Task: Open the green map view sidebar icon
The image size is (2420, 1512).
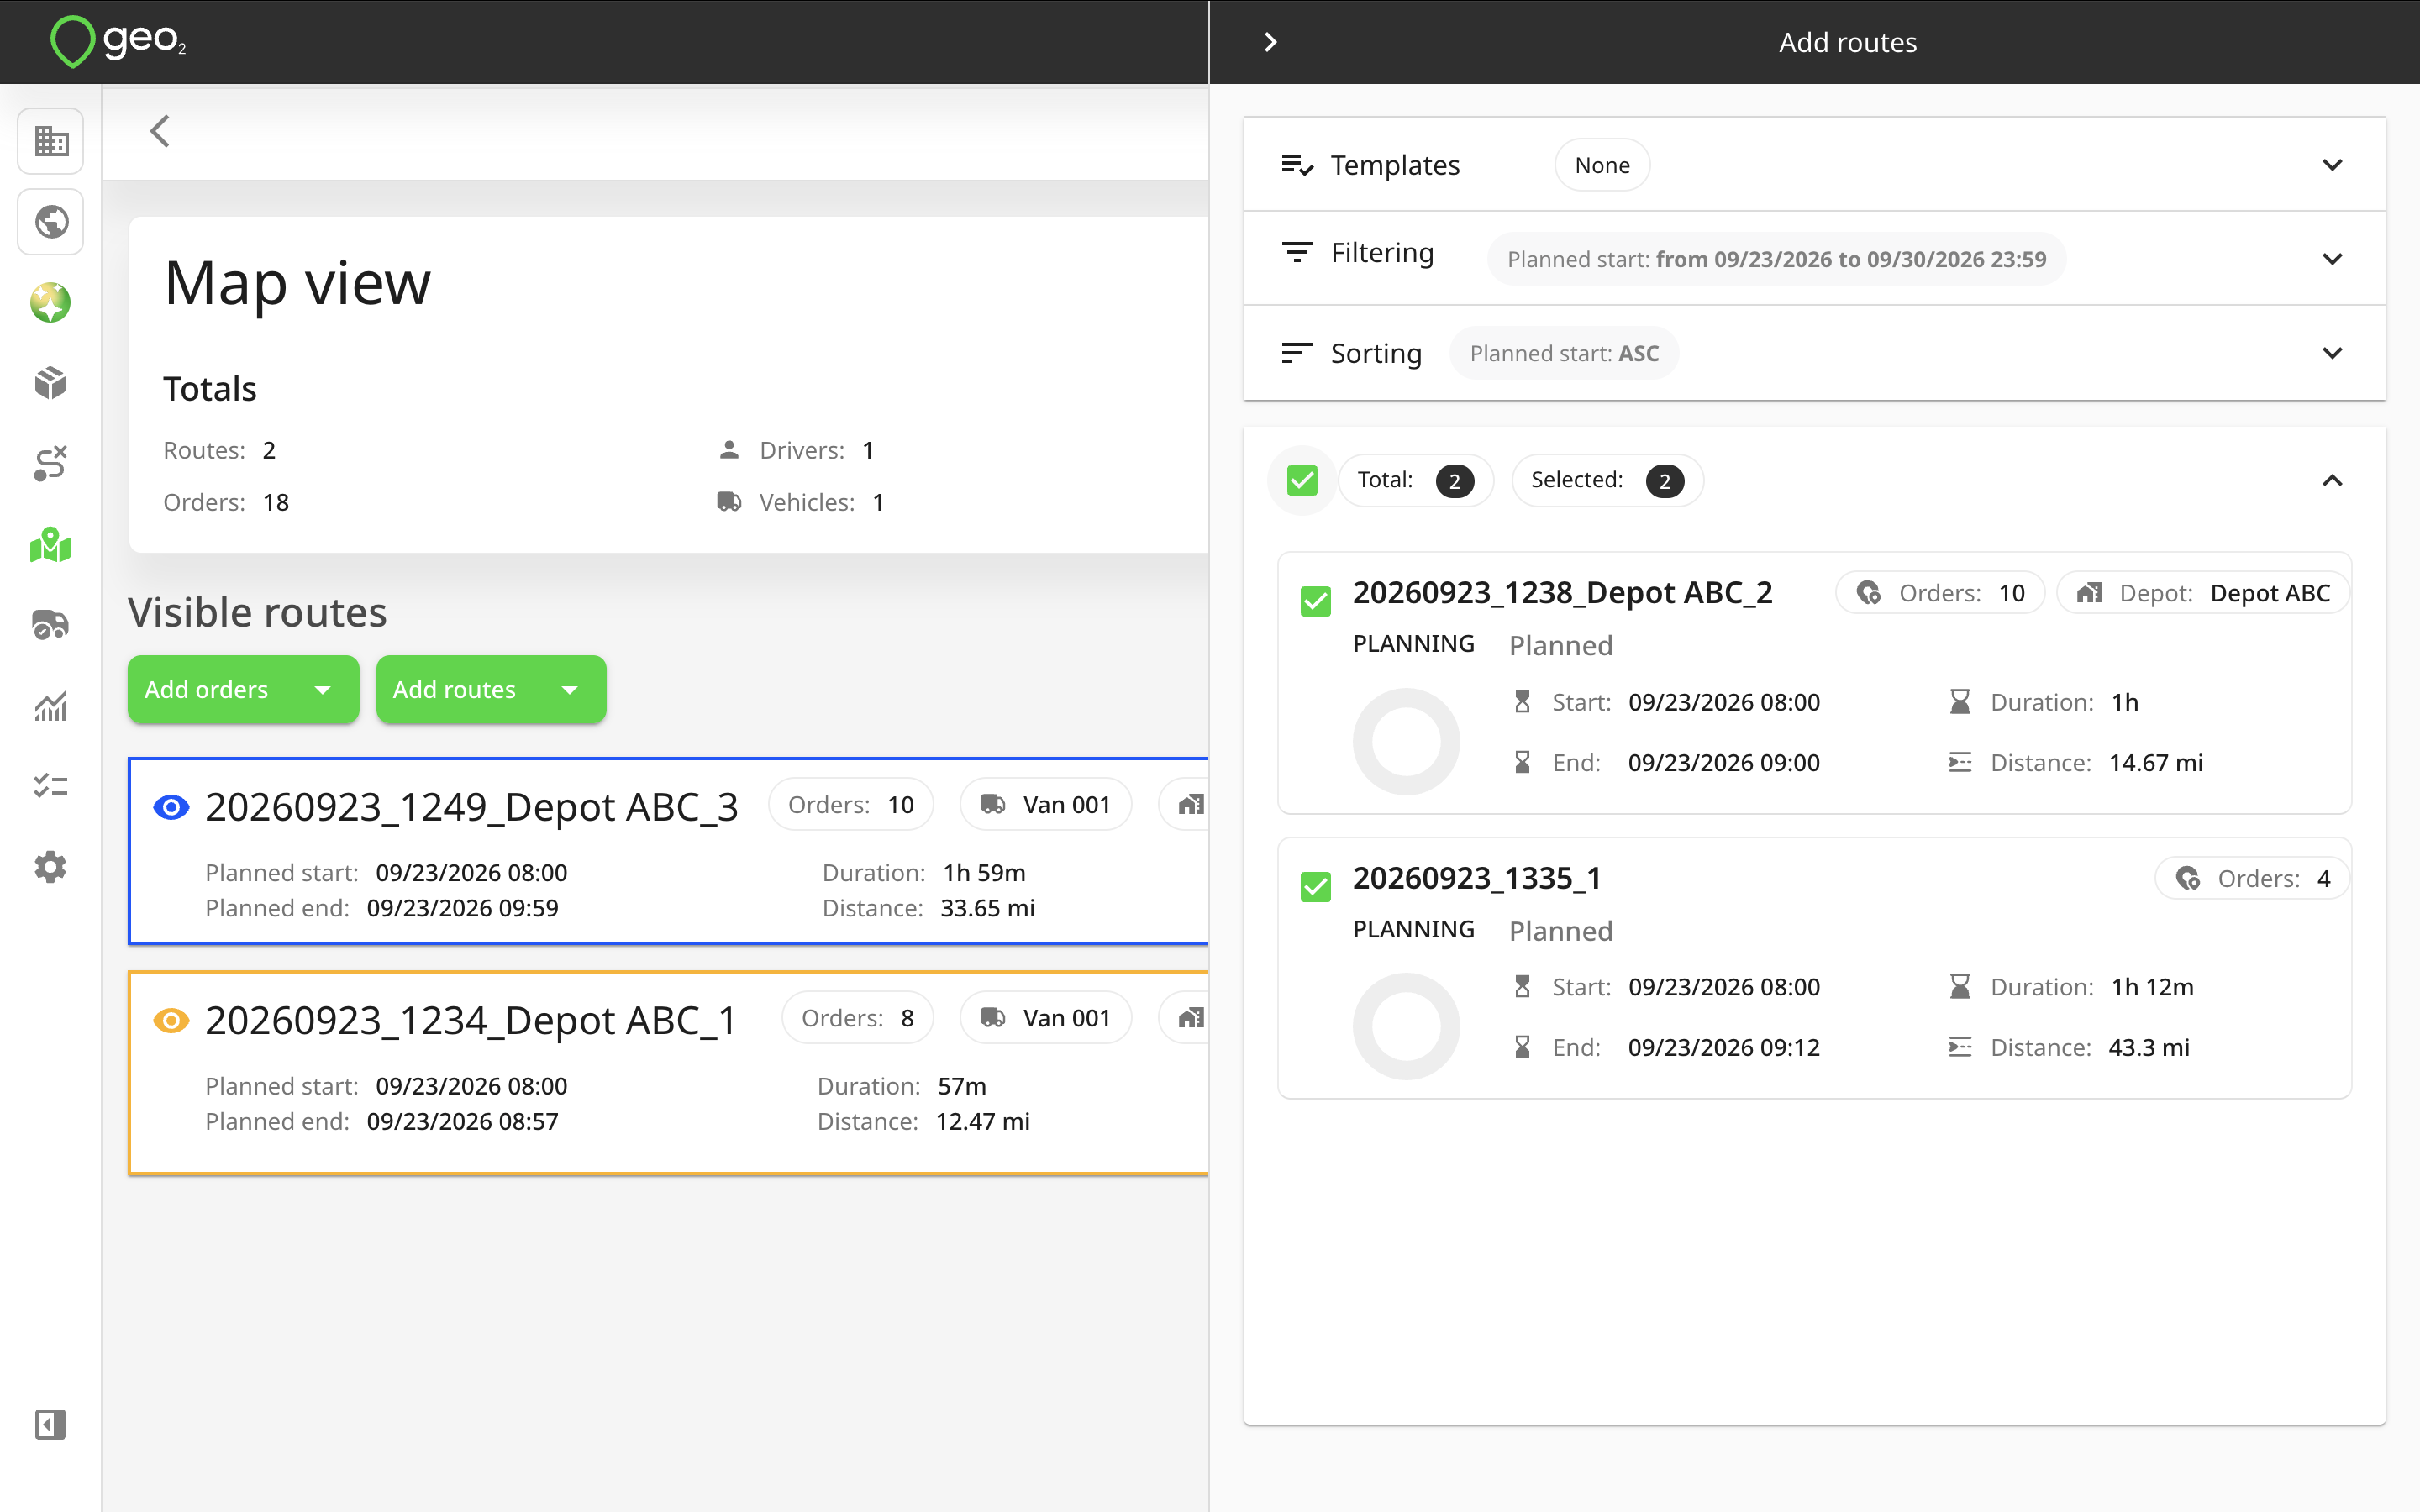Action: (x=50, y=545)
